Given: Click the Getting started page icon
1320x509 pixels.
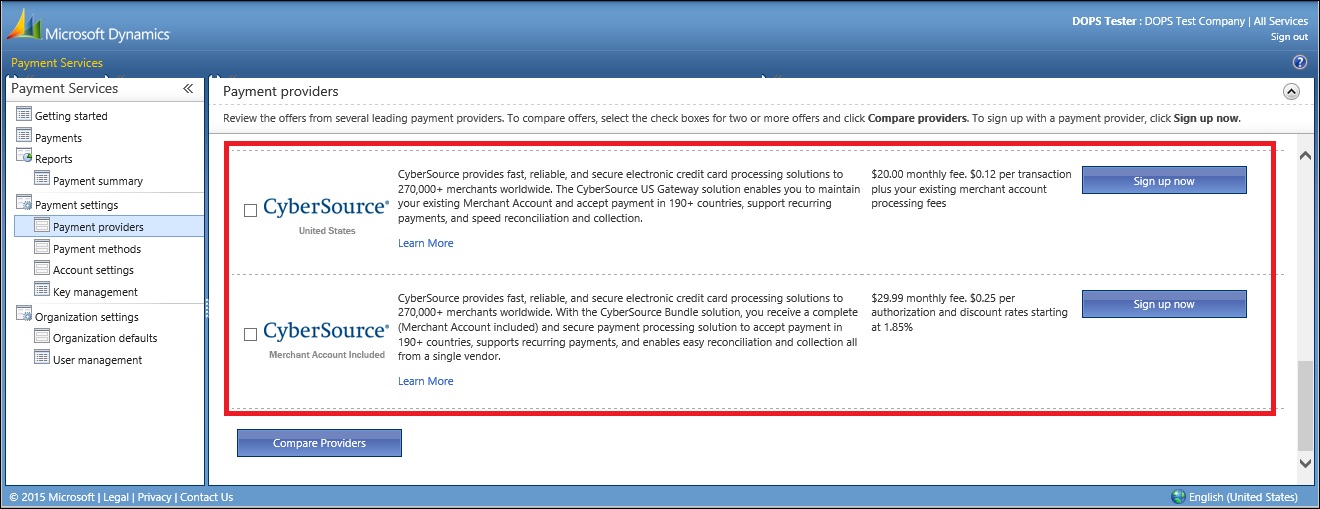Looking at the screenshot, I should click(24, 115).
